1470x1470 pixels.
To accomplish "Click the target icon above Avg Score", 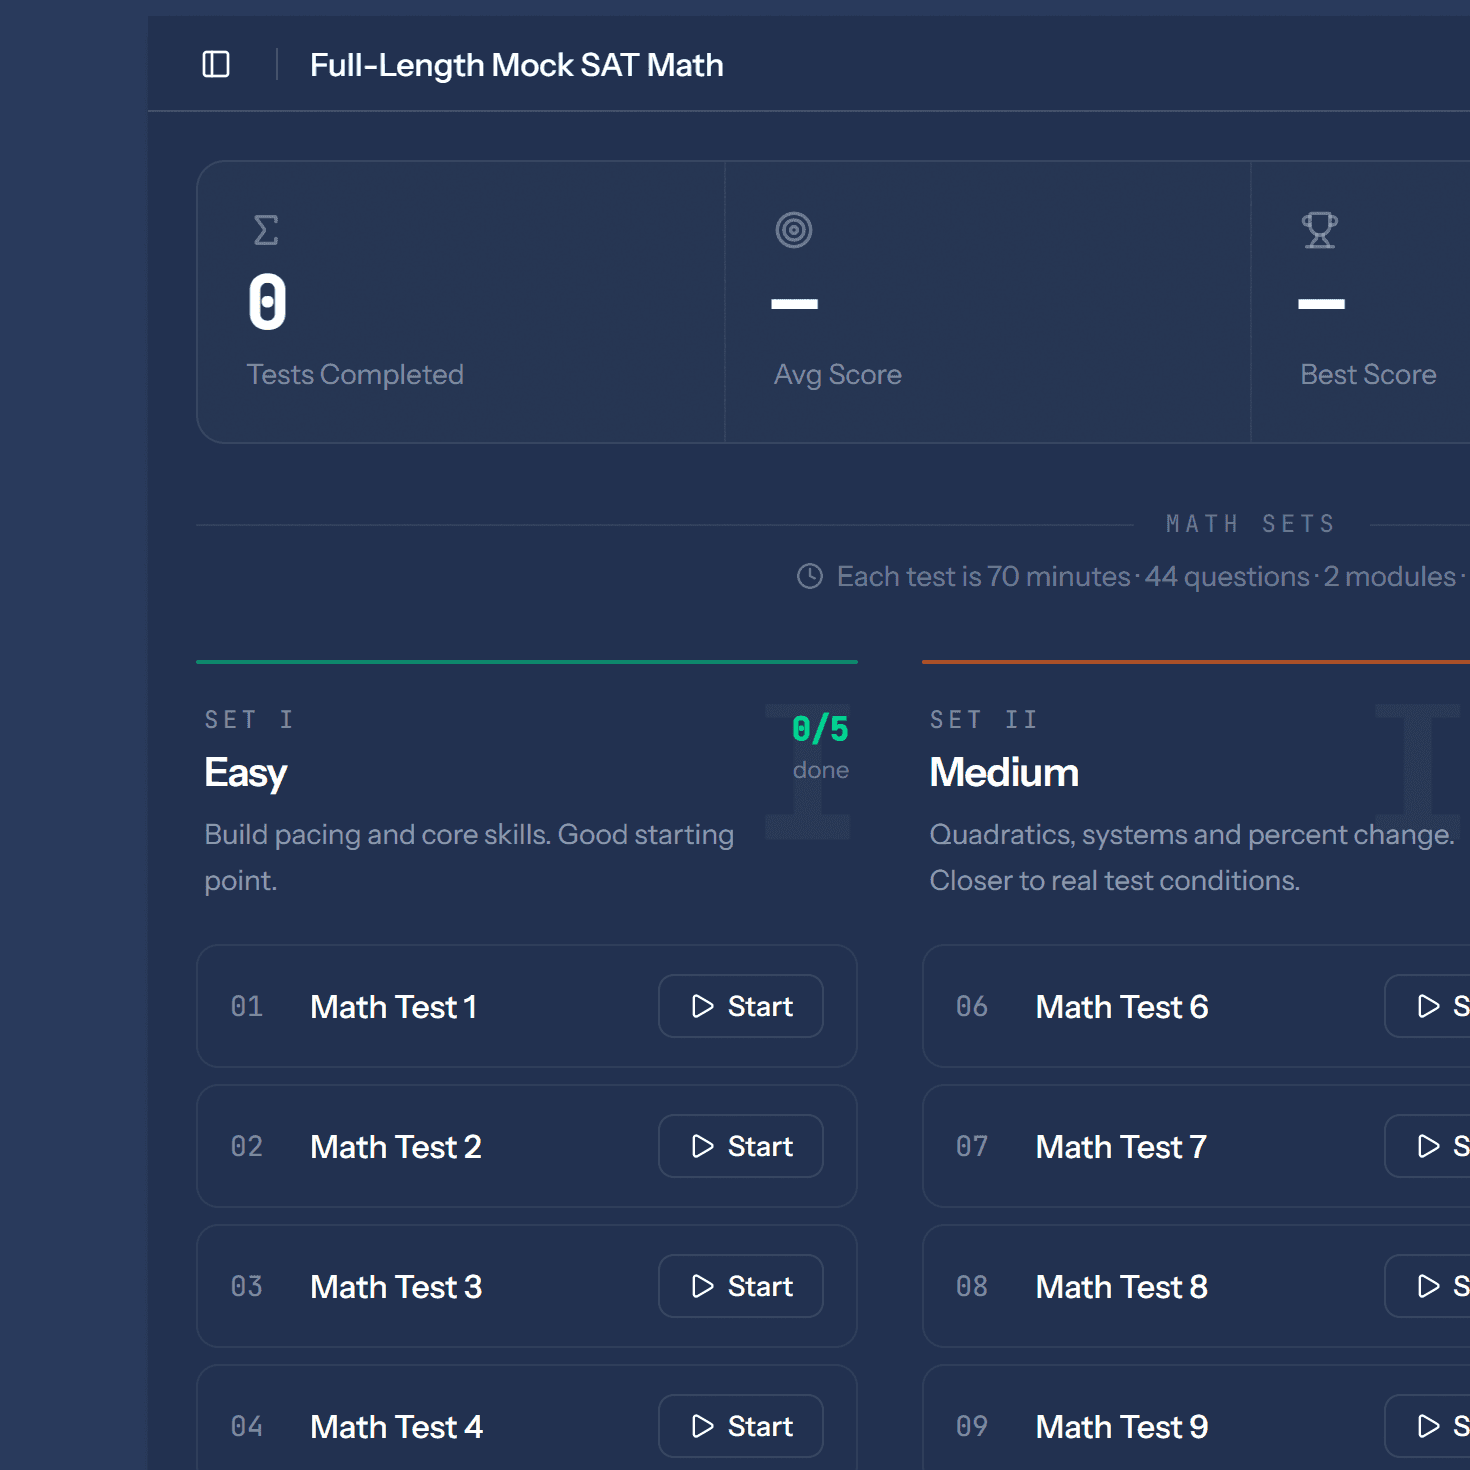I will [794, 230].
